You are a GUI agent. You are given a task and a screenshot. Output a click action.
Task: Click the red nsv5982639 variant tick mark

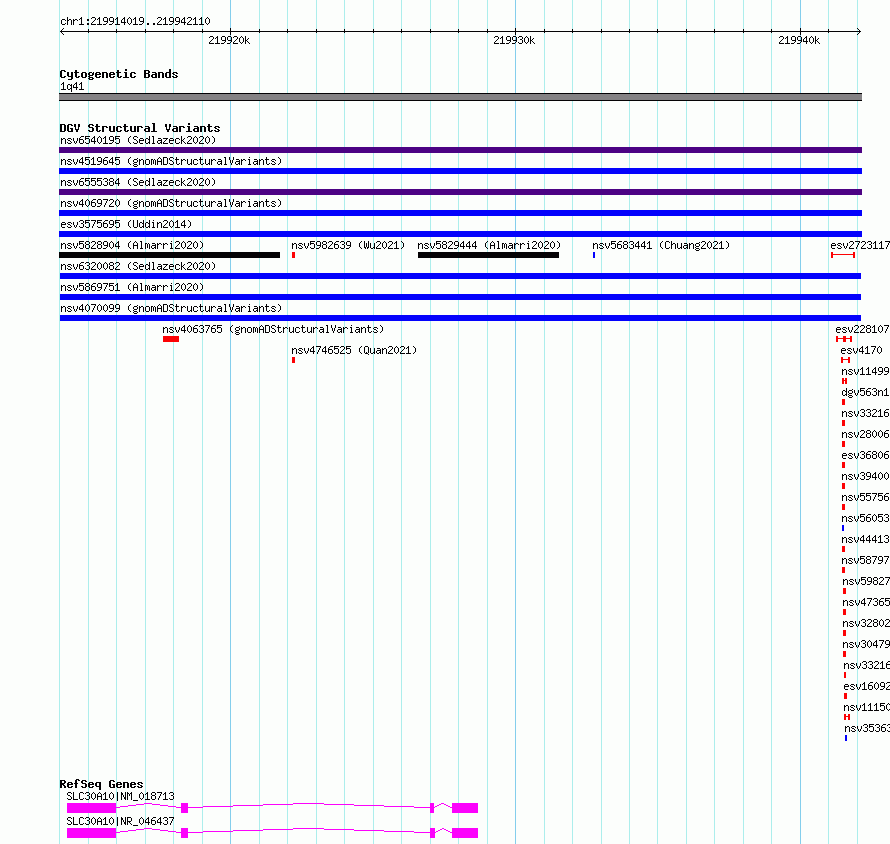click(293, 255)
